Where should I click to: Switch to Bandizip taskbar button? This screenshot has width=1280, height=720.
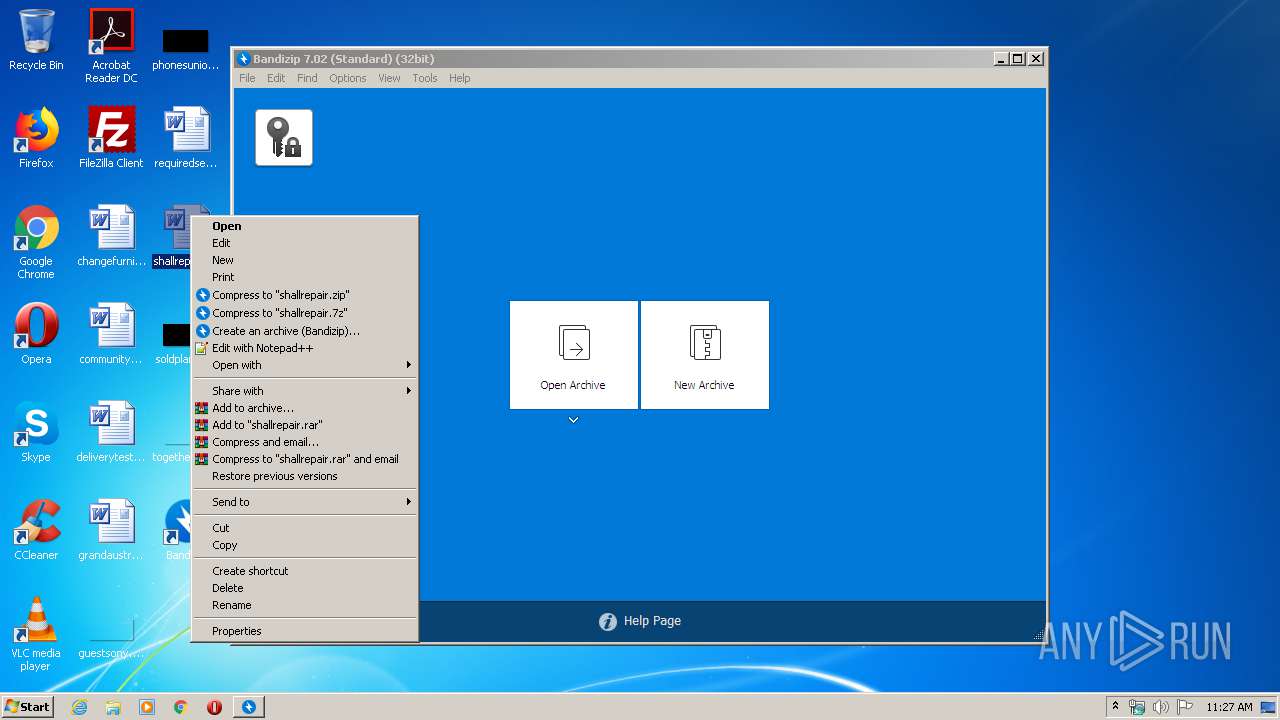click(x=248, y=707)
